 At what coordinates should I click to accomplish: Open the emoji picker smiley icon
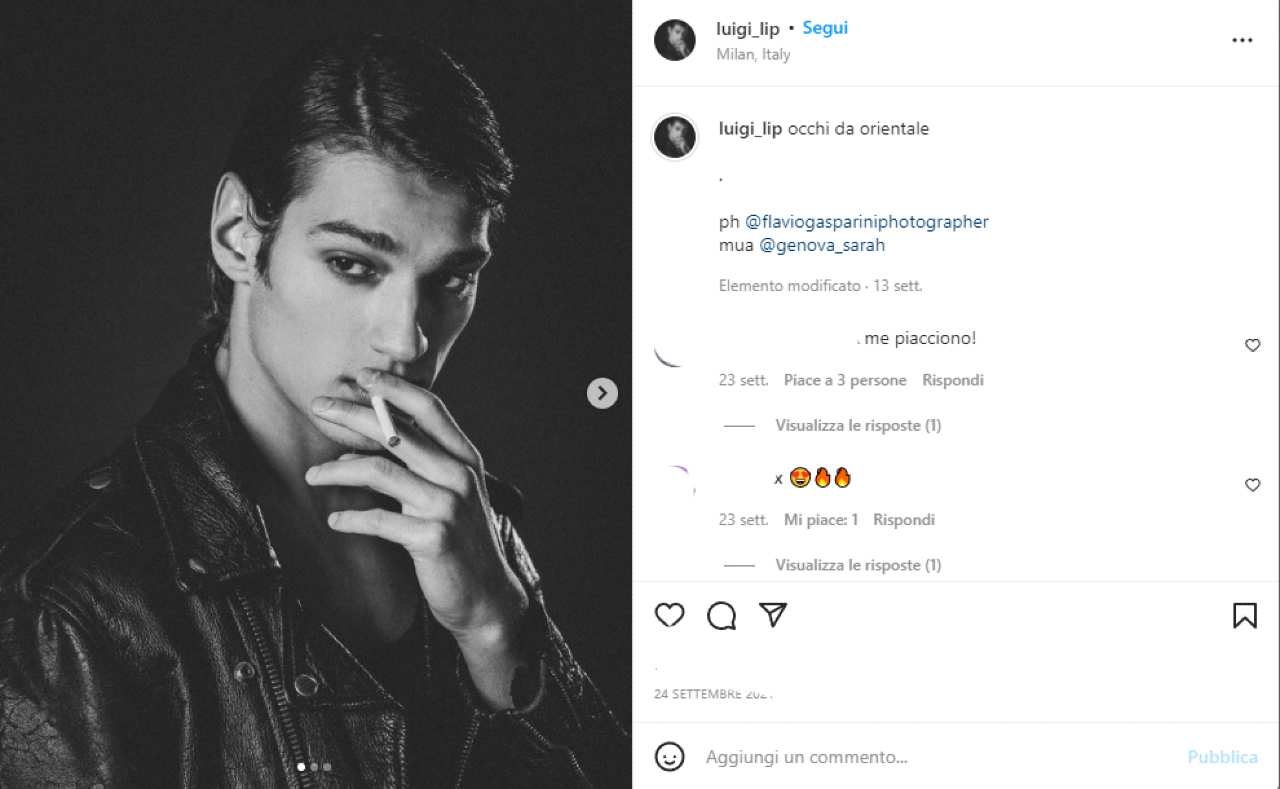(669, 756)
